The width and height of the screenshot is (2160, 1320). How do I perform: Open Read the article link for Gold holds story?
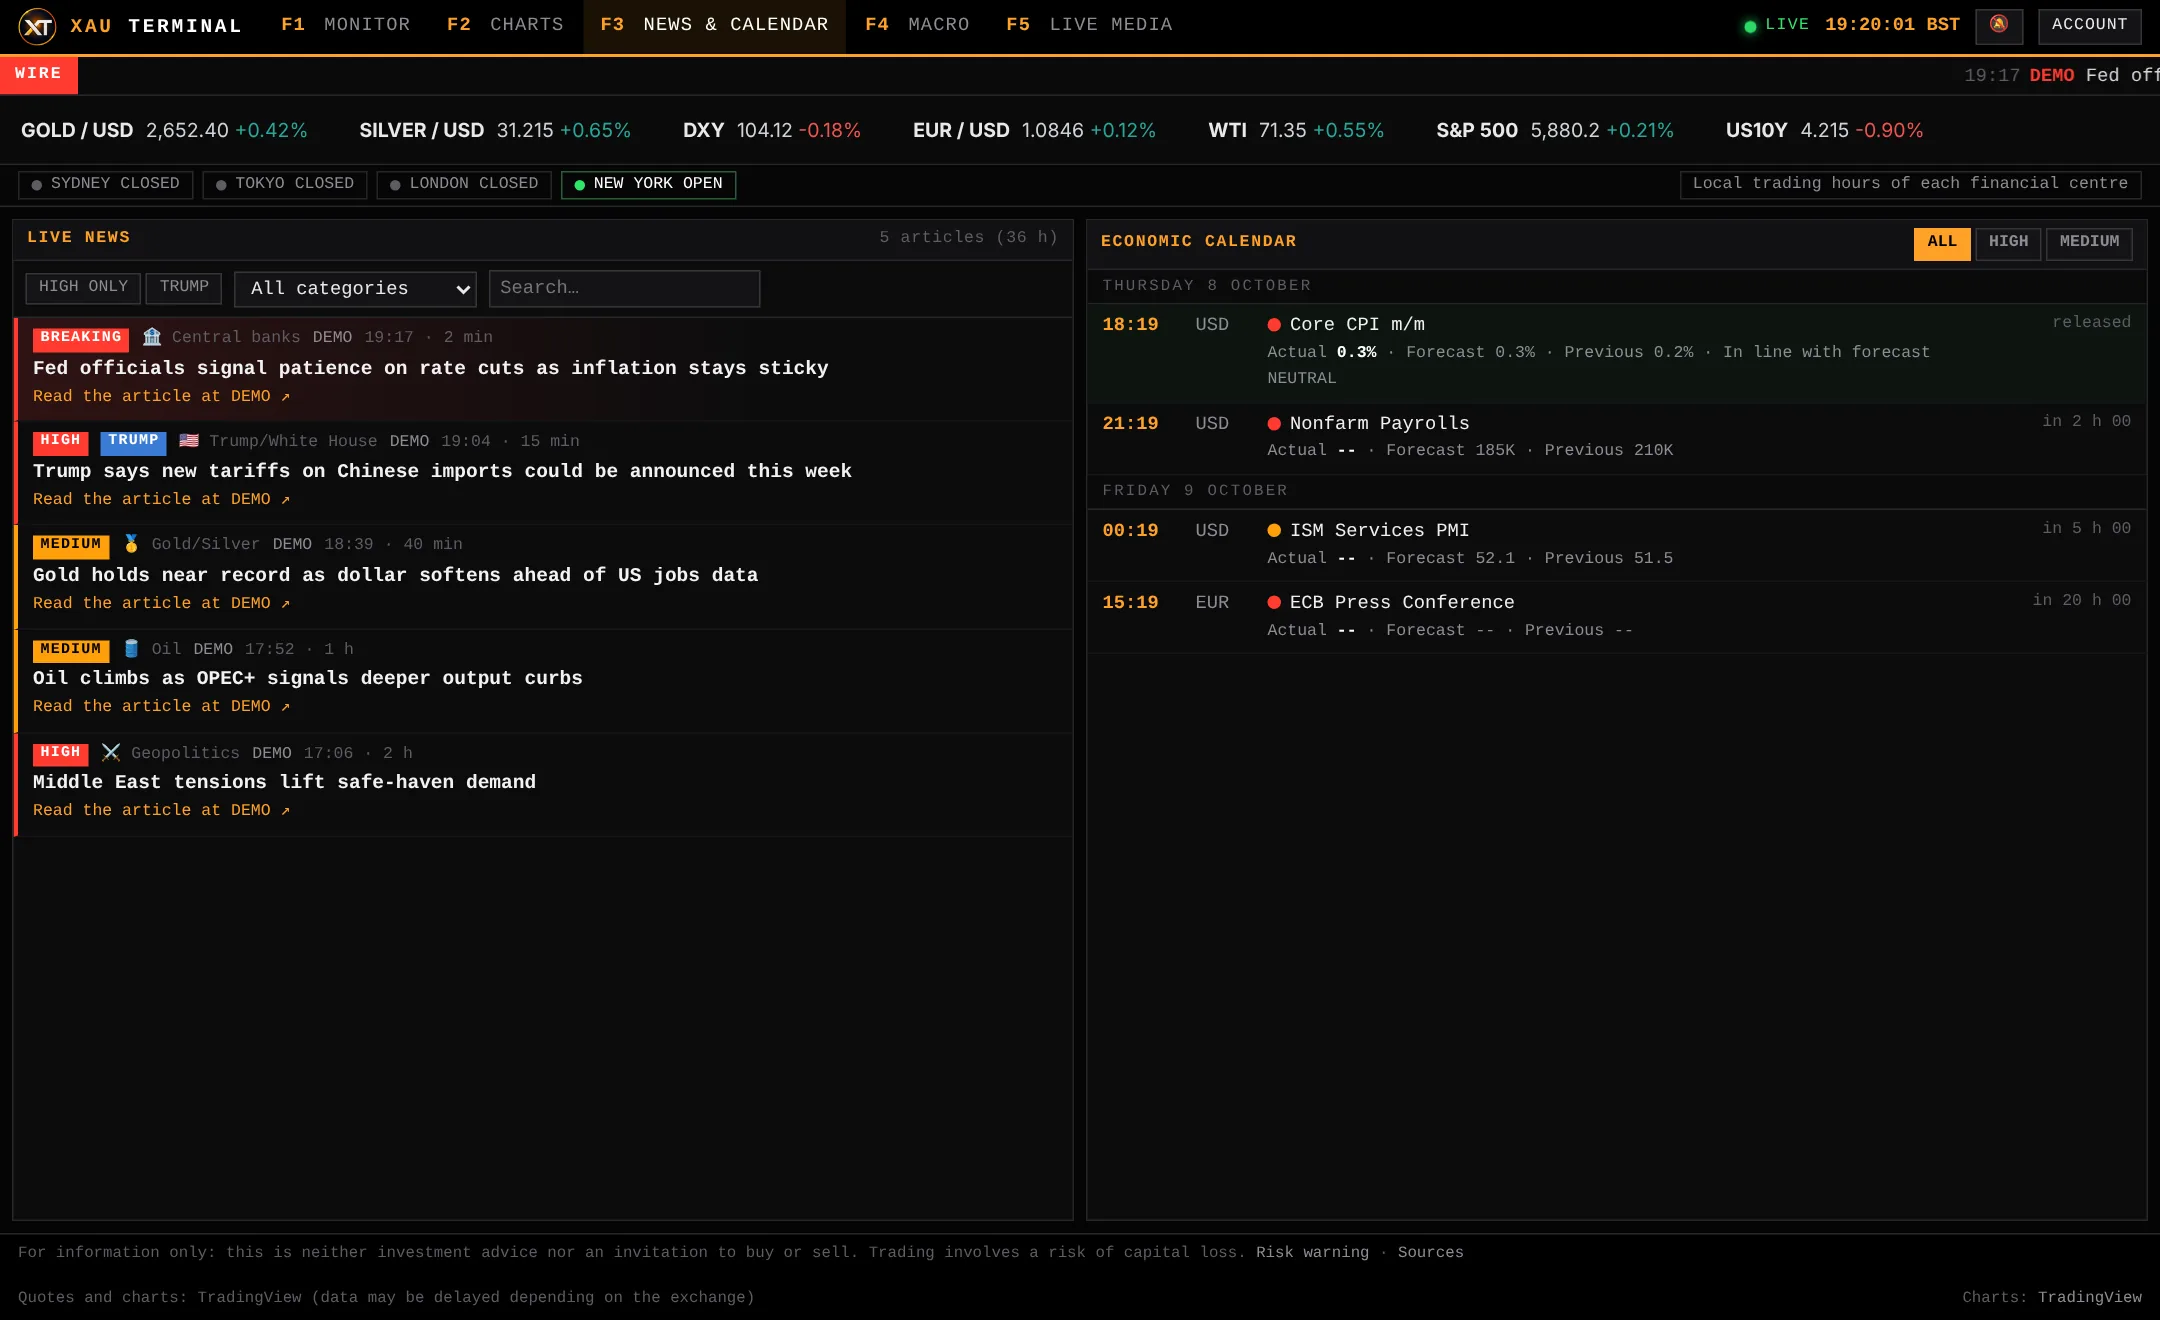tap(161, 604)
